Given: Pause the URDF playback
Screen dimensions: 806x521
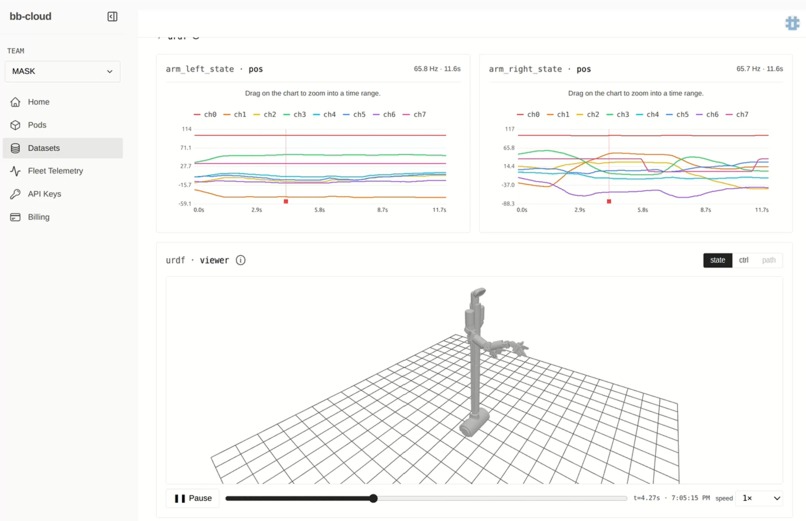Looking at the screenshot, I should (193, 498).
